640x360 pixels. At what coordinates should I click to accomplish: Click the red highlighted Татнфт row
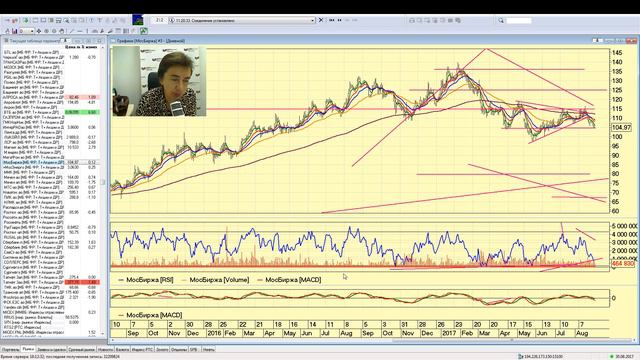coord(50,282)
